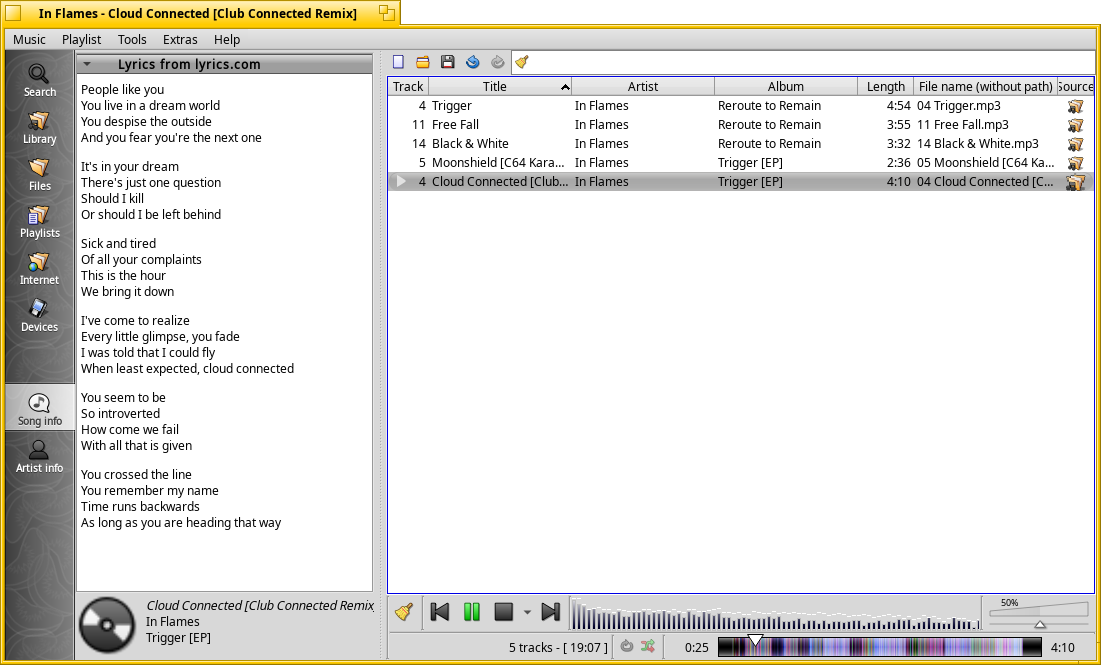Click the 3:55 length of Free Fall

898,125
